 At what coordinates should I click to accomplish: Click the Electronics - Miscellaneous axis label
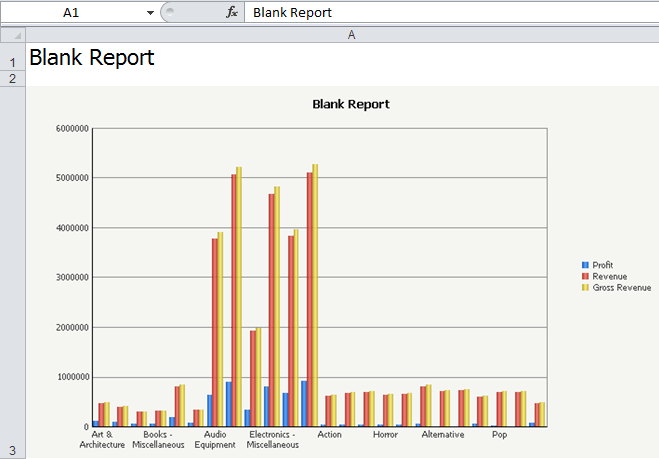coord(272,439)
